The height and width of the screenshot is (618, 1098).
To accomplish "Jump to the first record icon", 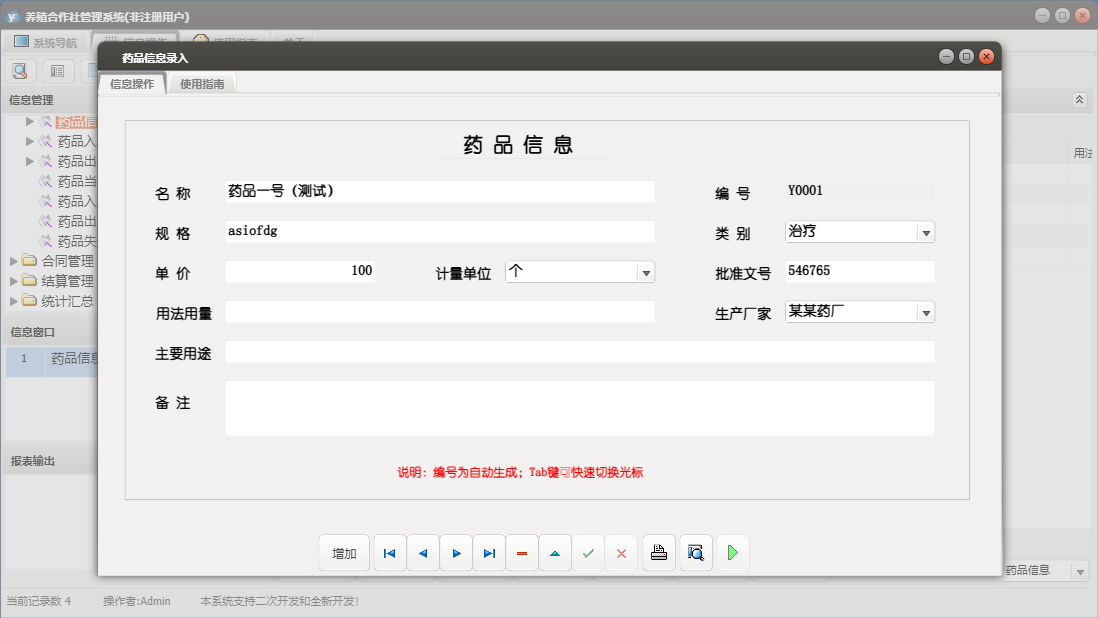I will (x=389, y=552).
